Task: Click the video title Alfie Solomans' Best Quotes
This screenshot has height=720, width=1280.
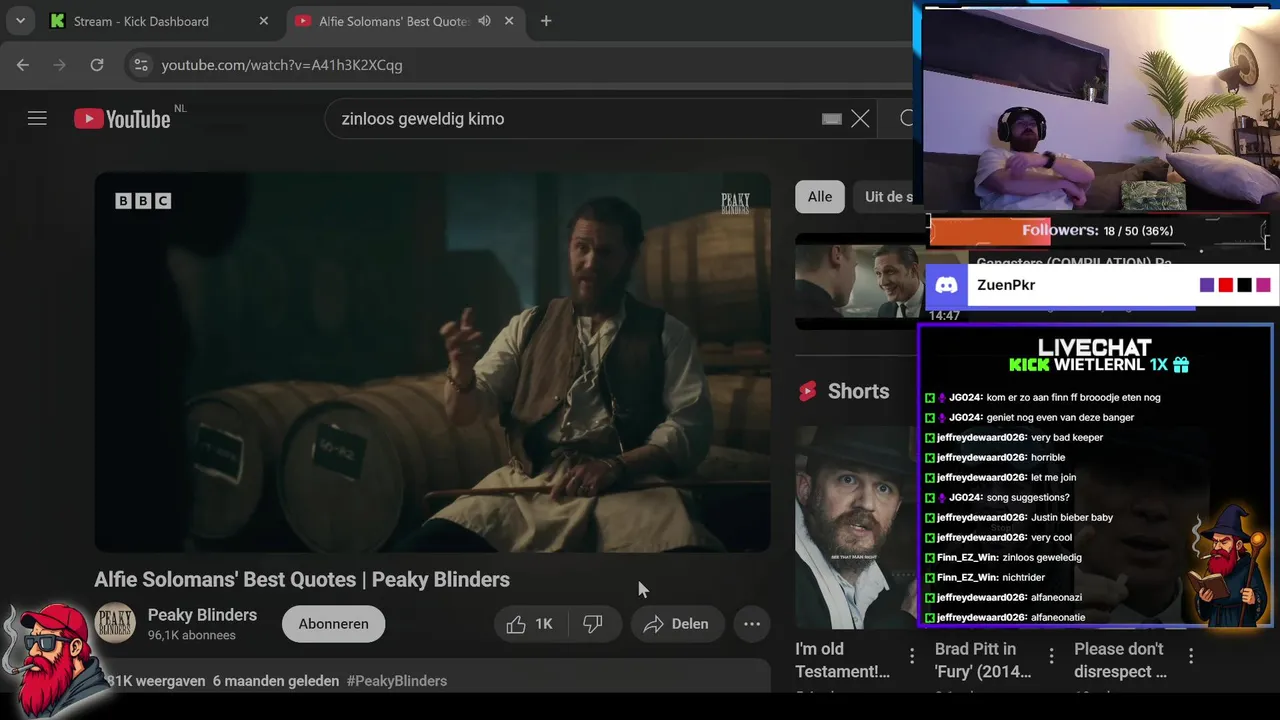Action: pos(302,580)
